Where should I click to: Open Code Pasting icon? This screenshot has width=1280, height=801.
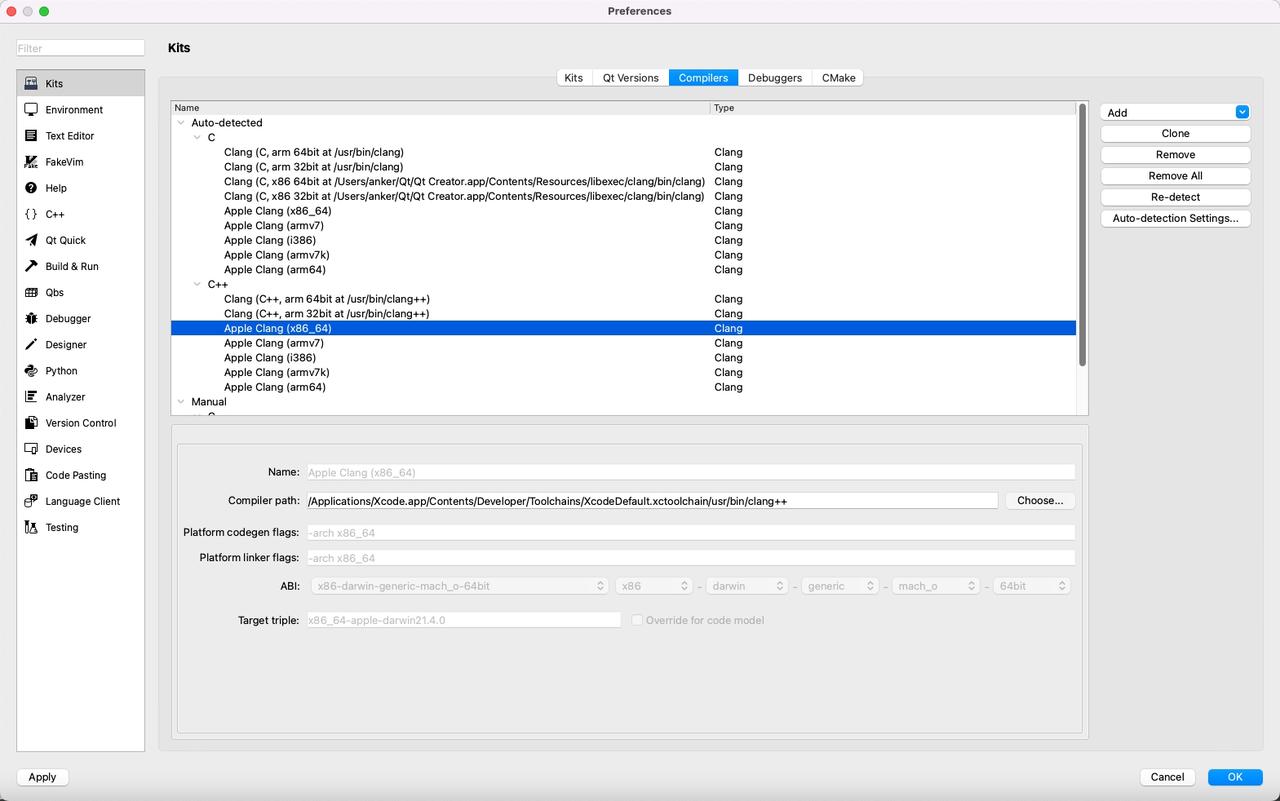tap(31, 475)
